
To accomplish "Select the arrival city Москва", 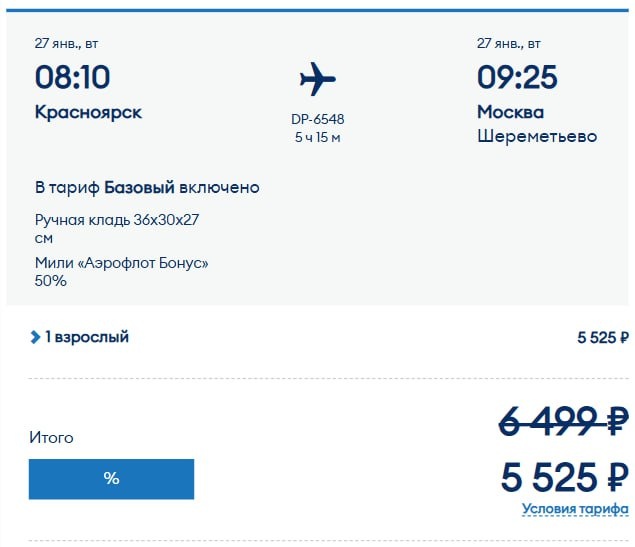I will [x=510, y=112].
